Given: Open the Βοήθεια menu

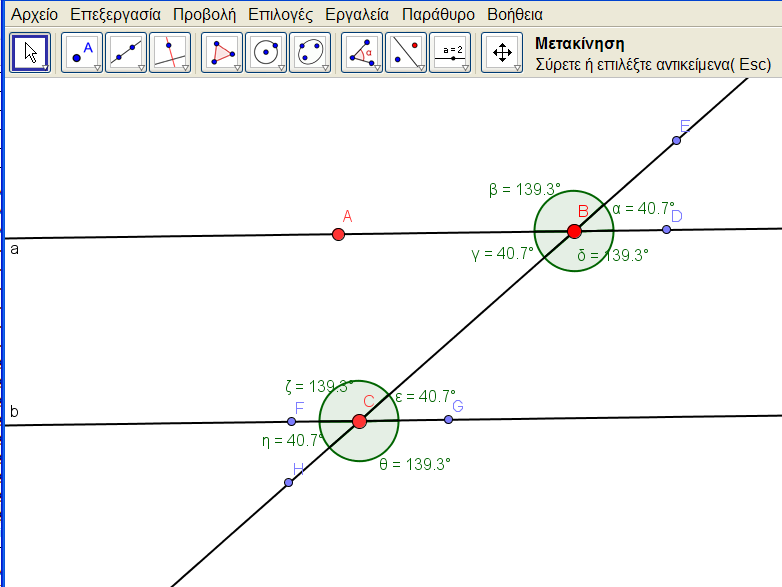Looking at the screenshot, I should pos(515,15).
